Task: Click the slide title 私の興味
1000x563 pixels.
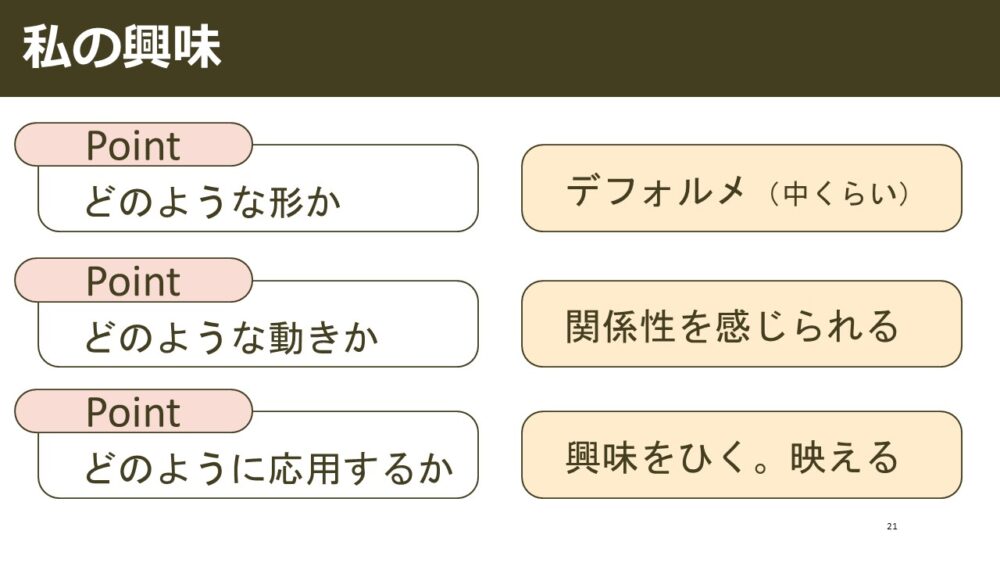Action: pos(121,47)
